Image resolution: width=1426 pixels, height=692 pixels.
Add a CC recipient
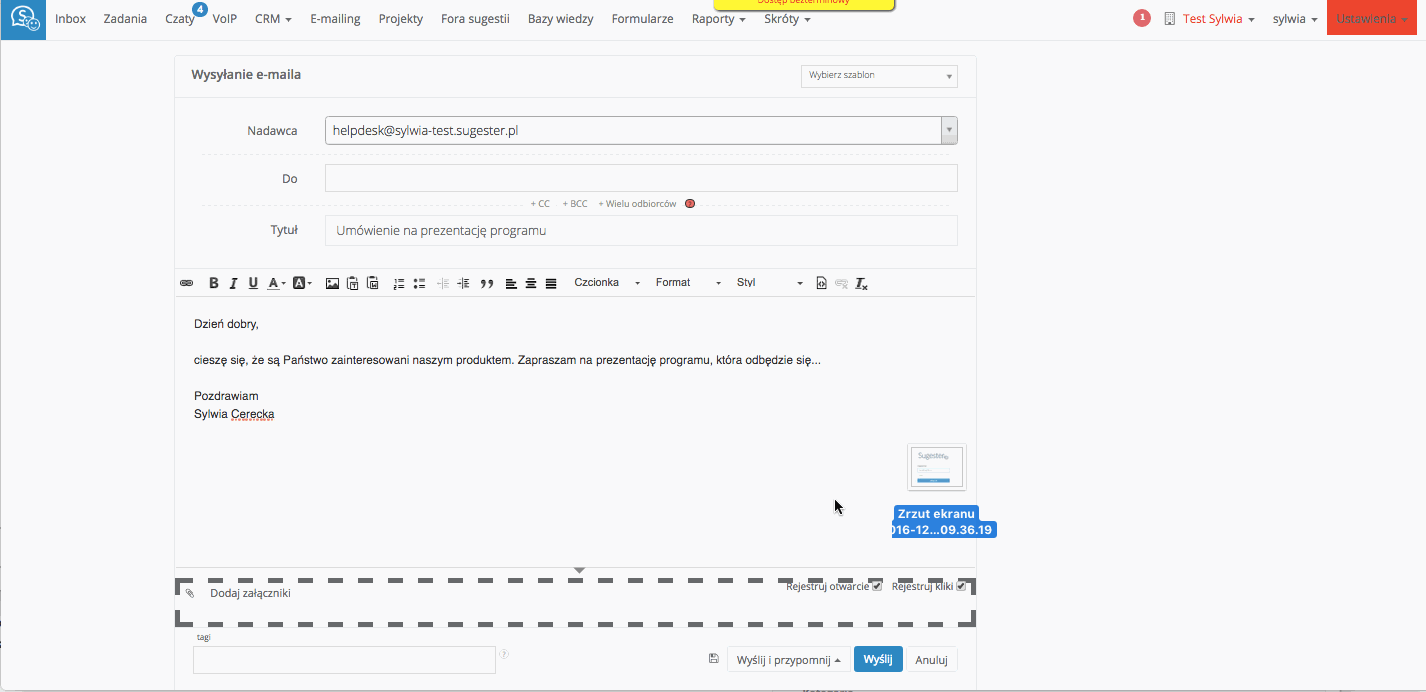pyautogui.click(x=540, y=204)
